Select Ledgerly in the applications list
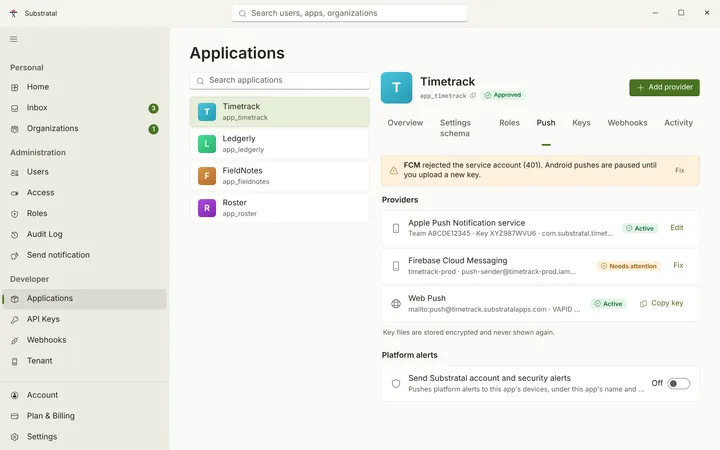This screenshot has width=720, height=450. (x=279, y=144)
